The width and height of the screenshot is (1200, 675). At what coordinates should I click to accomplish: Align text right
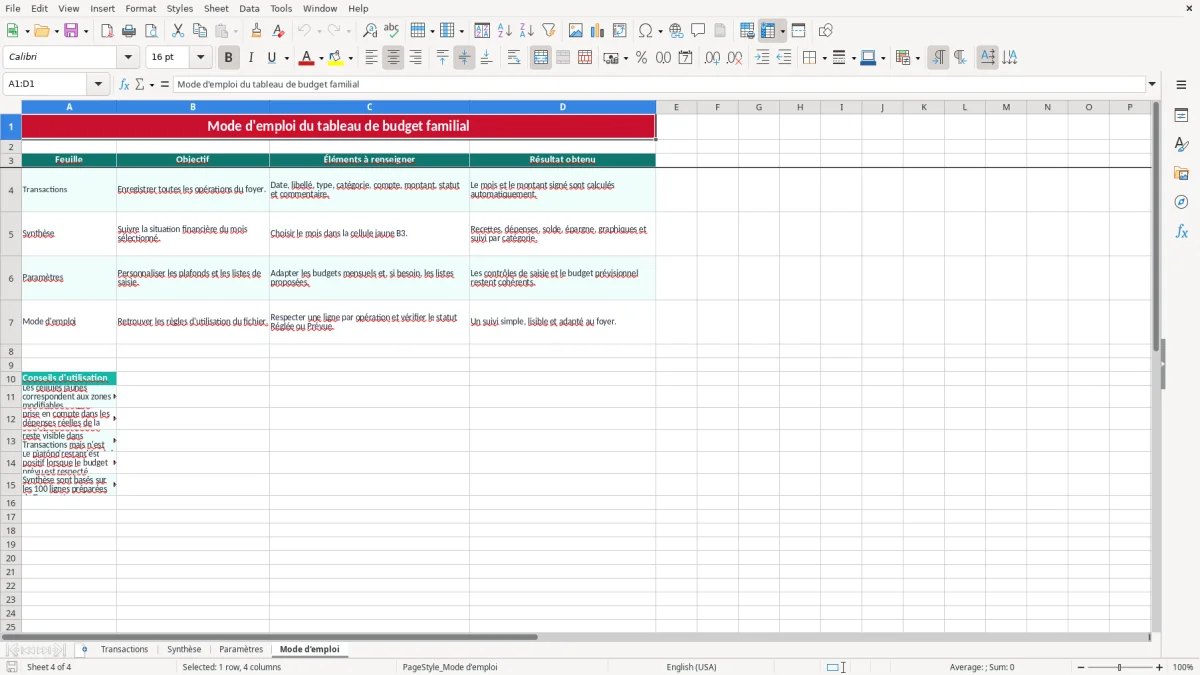pos(415,58)
